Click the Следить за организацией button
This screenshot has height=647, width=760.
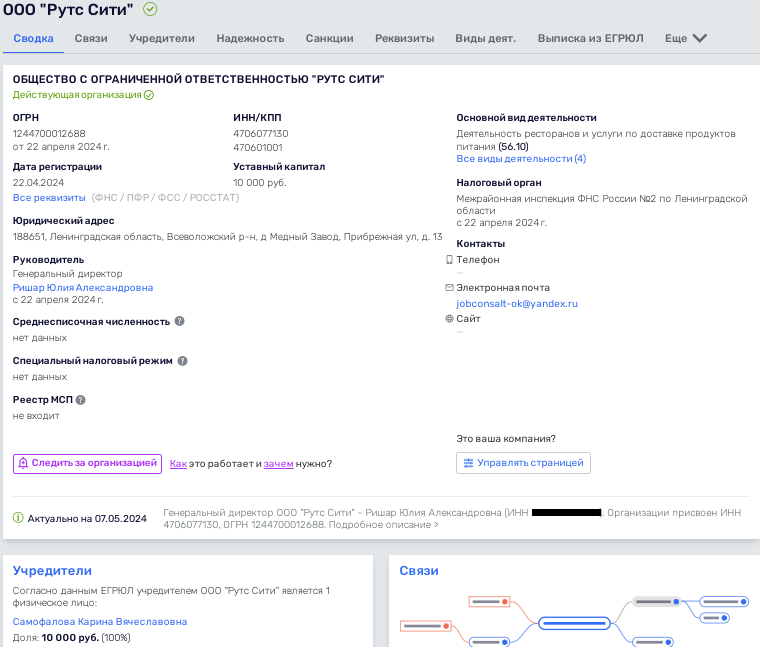(x=87, y=464)
